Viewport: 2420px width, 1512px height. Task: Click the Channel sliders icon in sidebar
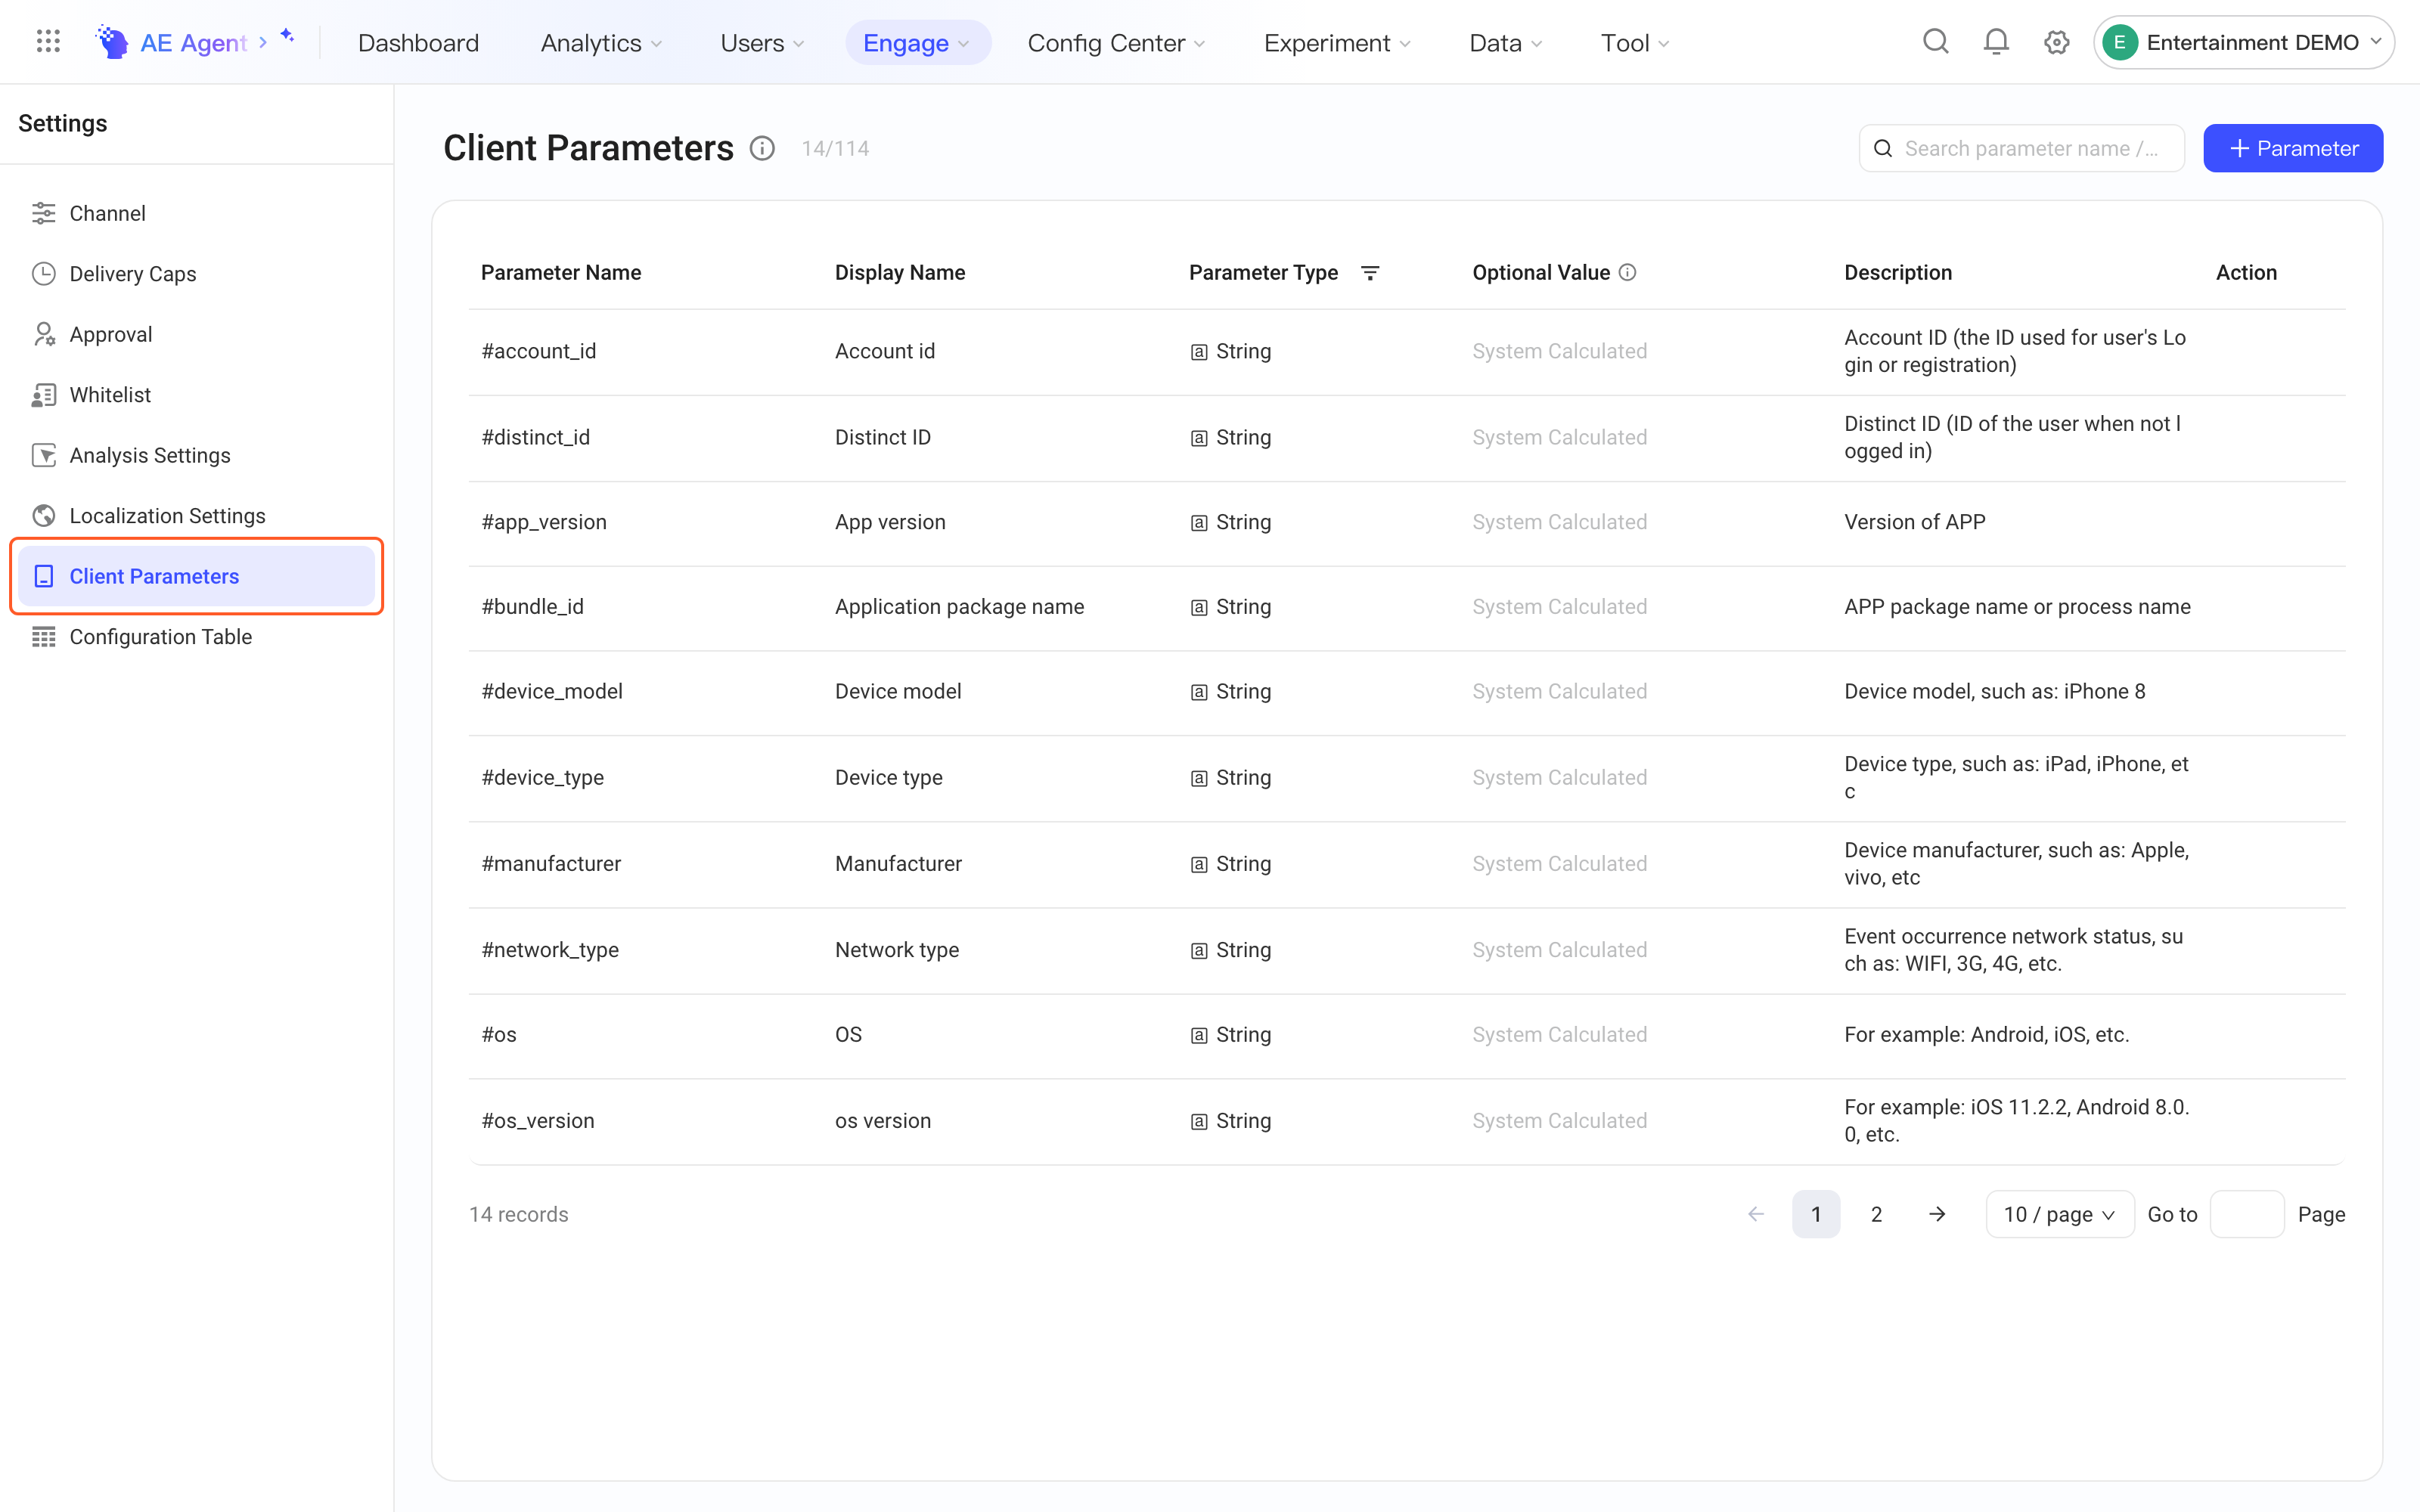coord(44,213)
